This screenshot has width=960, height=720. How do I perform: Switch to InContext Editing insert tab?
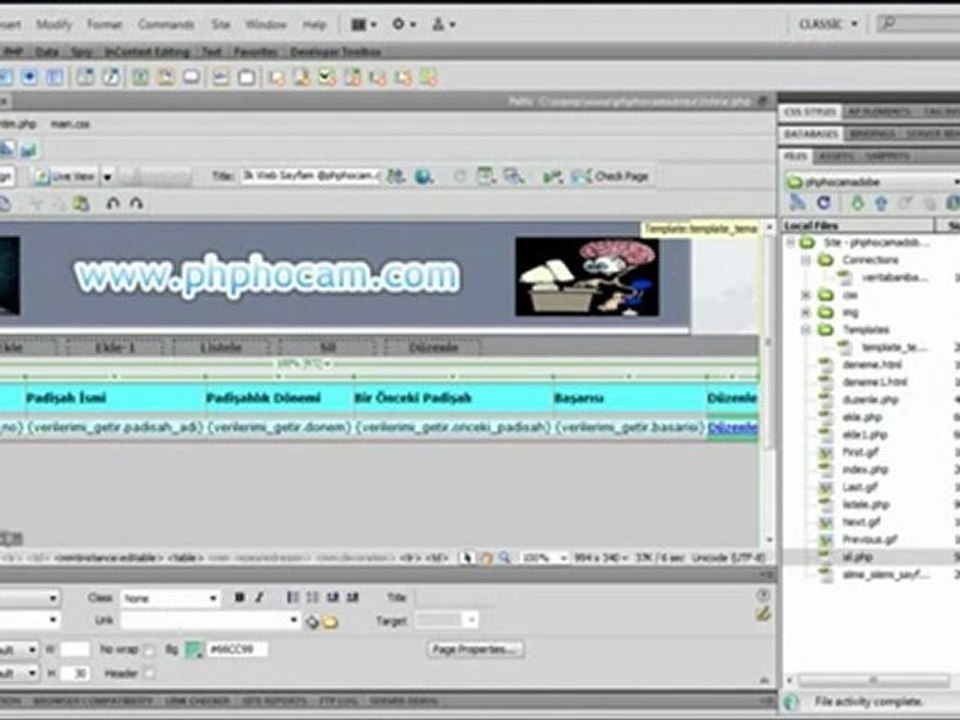click(x=147, y=52)
